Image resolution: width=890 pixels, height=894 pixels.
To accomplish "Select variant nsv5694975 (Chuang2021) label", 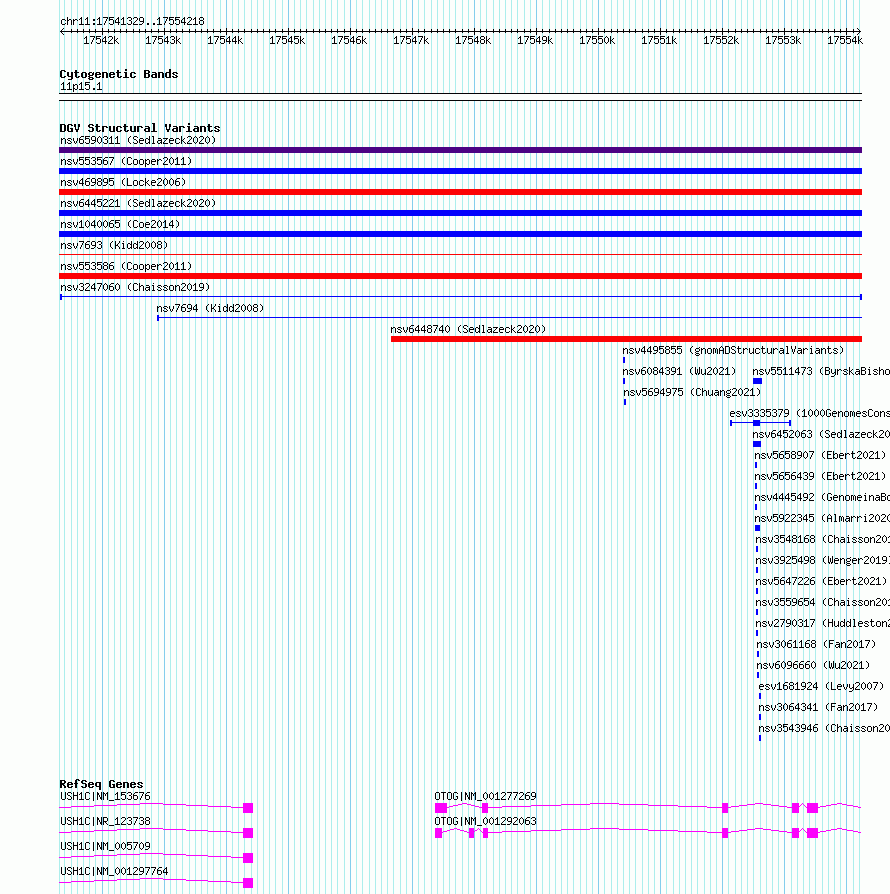I will [x=692, y=393].
